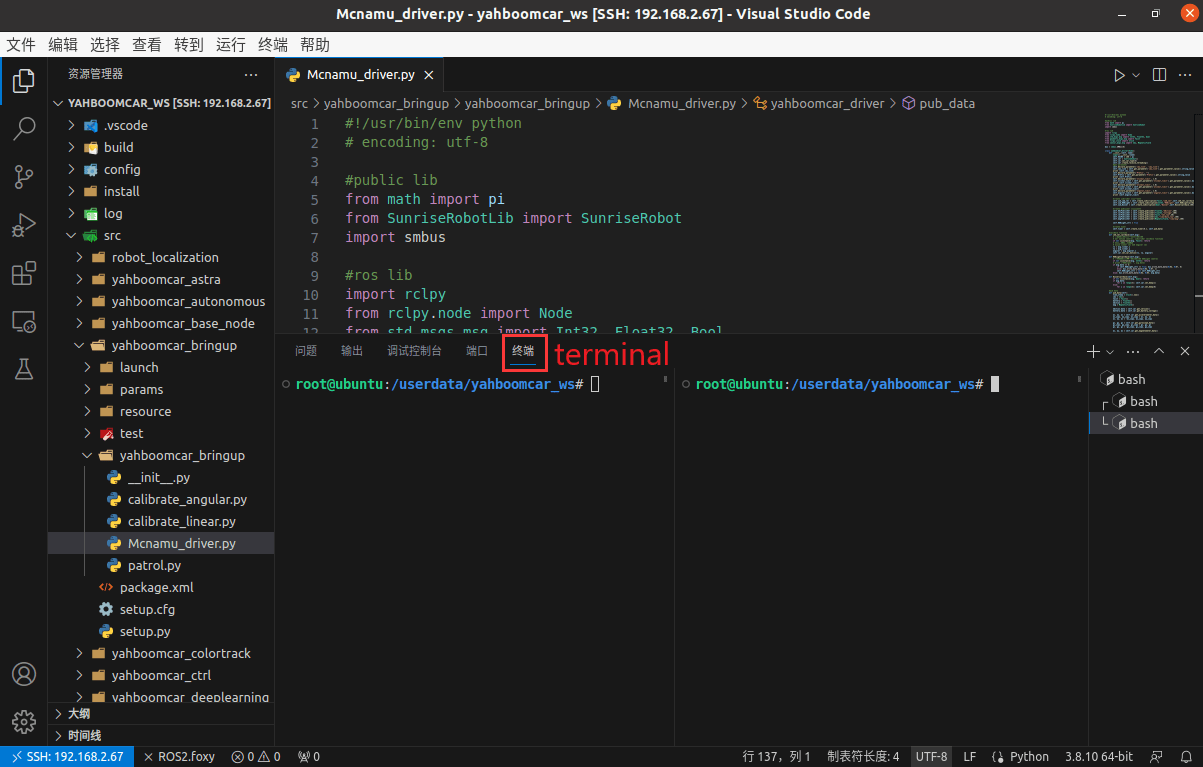Click the UTF-8 encoding selector
1203x767 pixels.
[931, 757]
